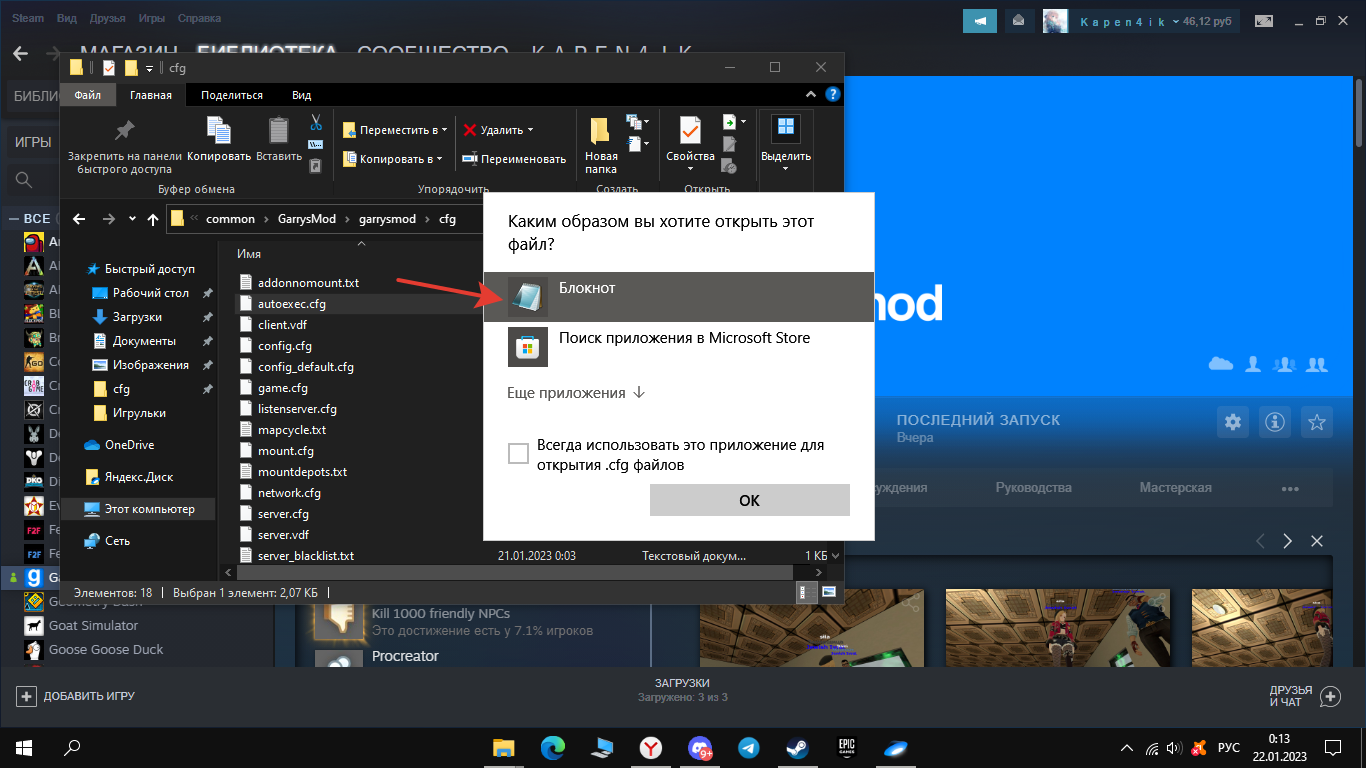Expand Еще приложения list
The width and height of the screenshot is (1366, 768).
(576, 393)
